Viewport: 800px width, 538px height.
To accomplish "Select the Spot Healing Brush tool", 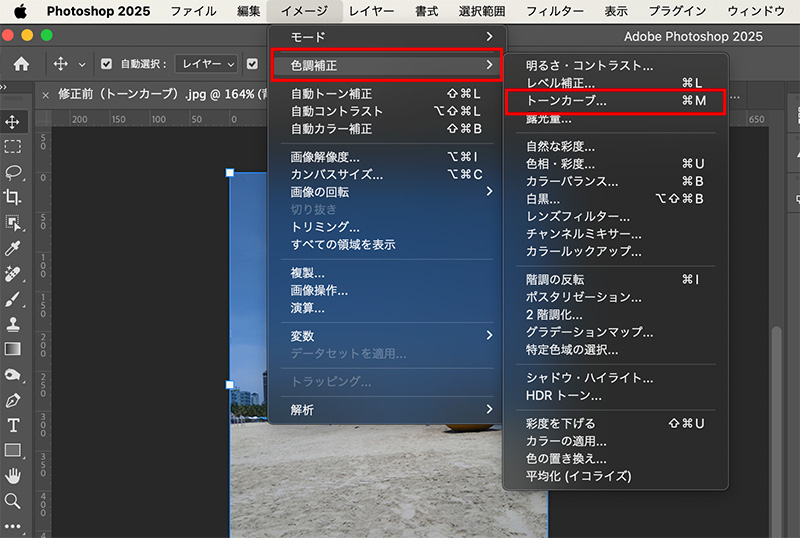I will click(x=12, y=274).
